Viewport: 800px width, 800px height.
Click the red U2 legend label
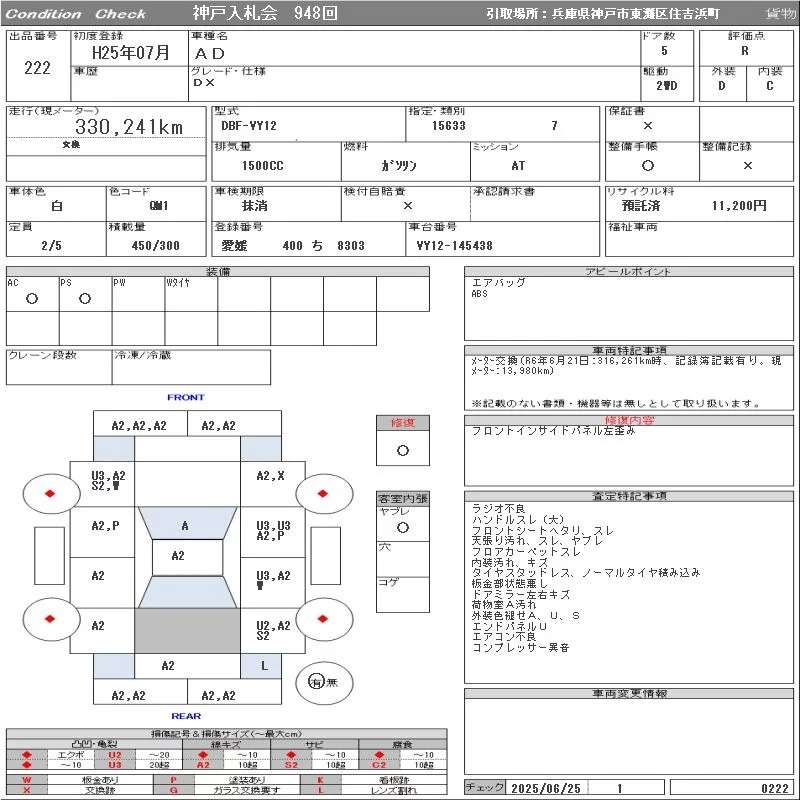[x=115, y=755]
